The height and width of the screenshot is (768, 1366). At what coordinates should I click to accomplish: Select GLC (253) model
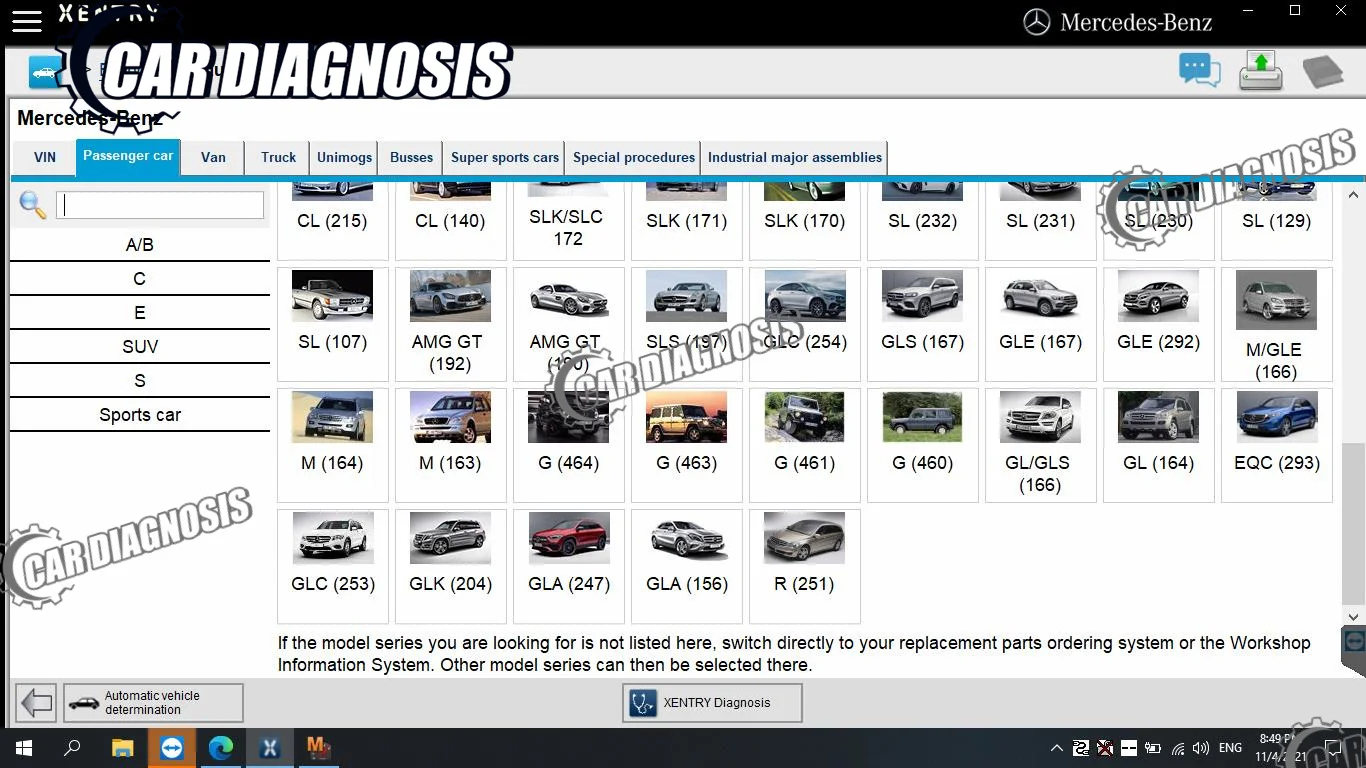[x=333, y=566]
